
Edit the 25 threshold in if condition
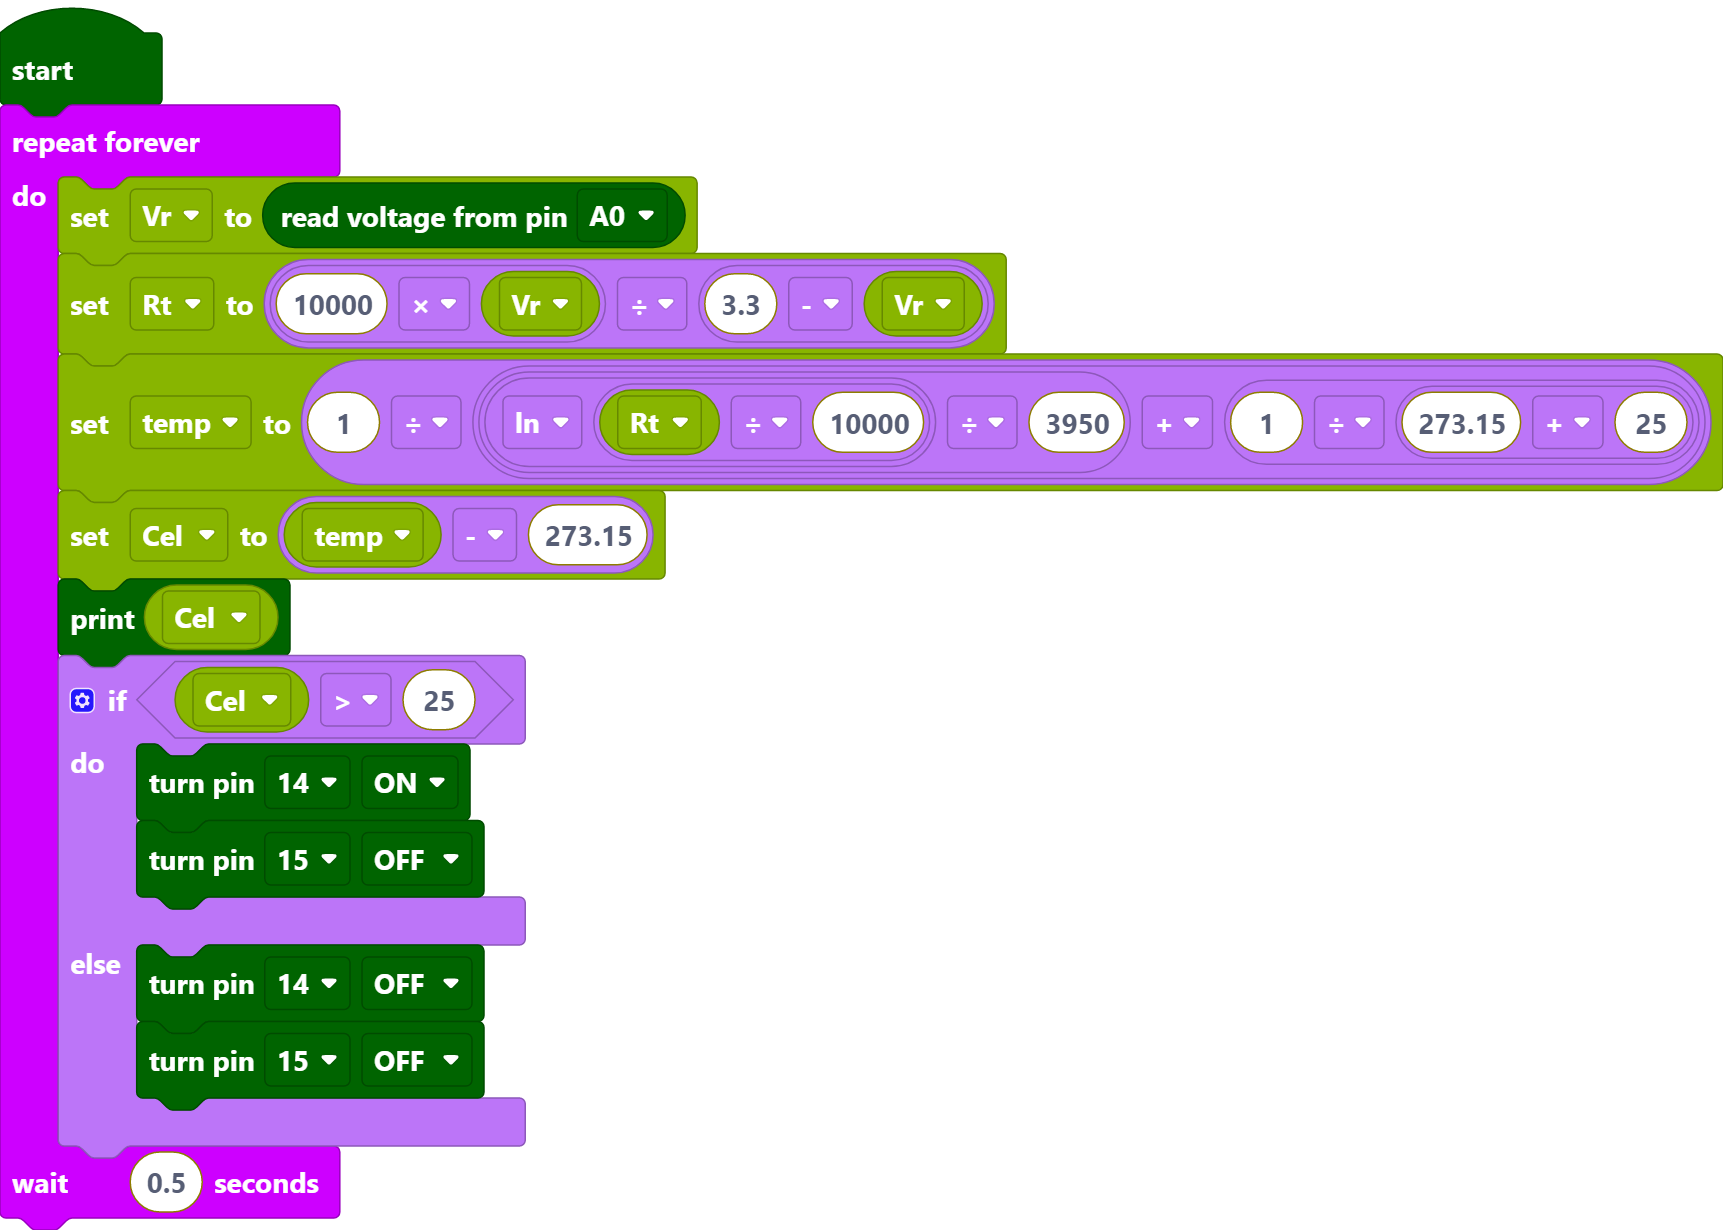click(x=439, y=701)
